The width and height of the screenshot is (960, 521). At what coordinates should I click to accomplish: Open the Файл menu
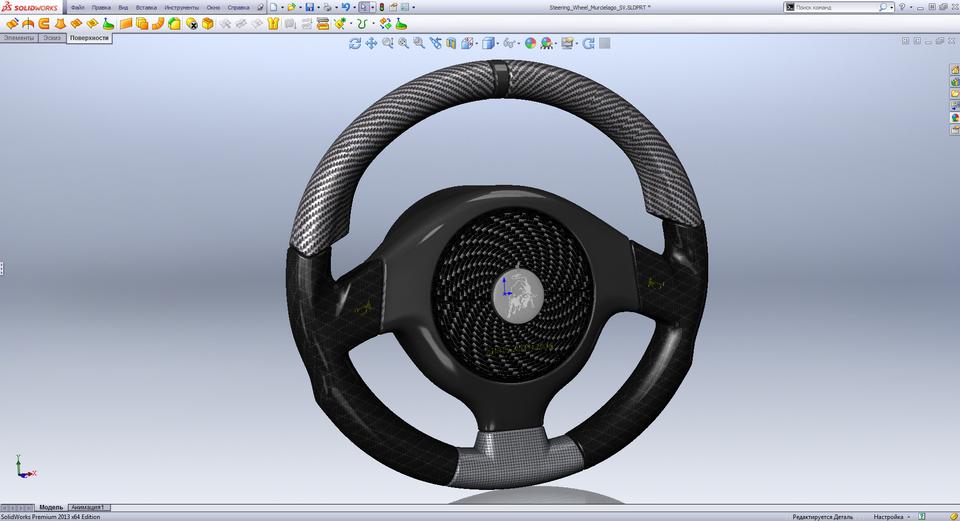[x=78, y=7]
